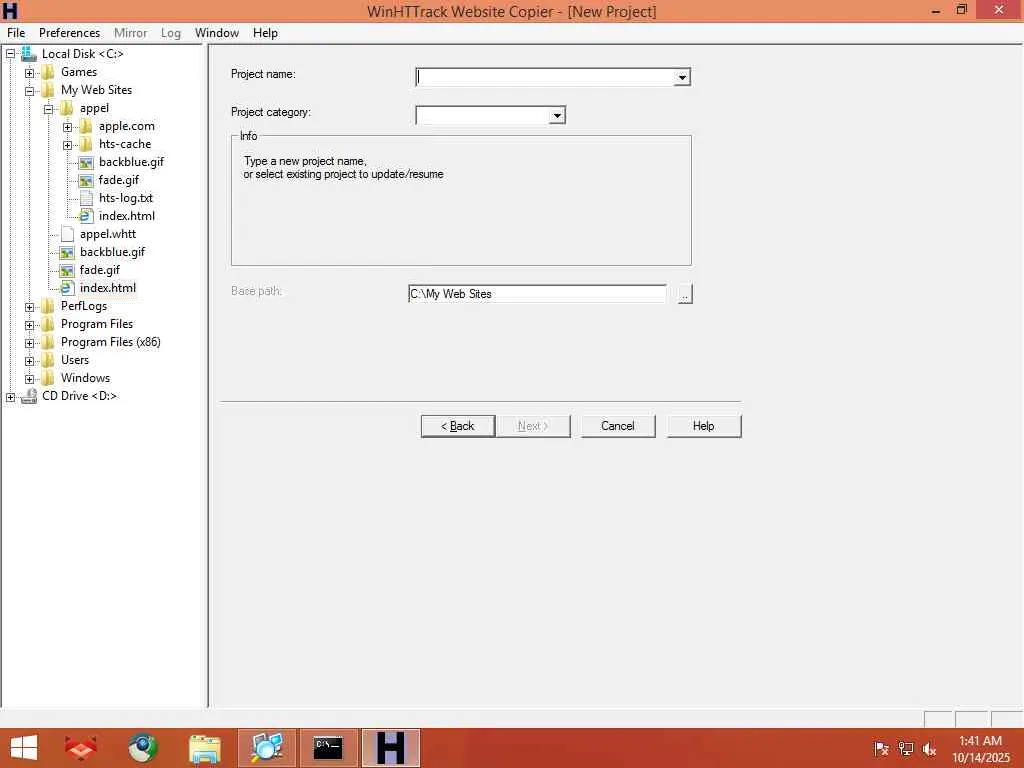This screenshot has width=1024, height=768.
Task: Click the index.html icon below fade.gif under My Web Sites
Action: pos(67,288)
